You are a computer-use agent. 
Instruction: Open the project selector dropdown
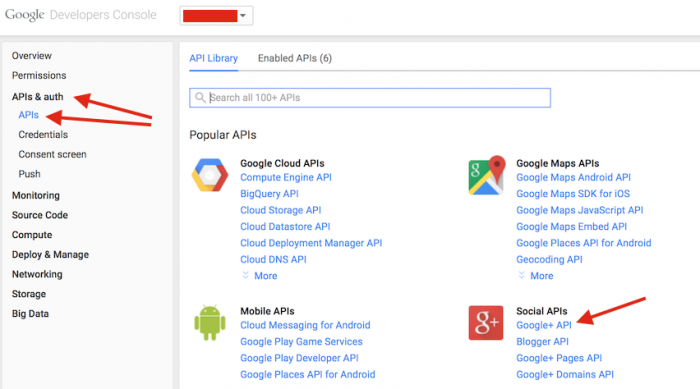click(217, 16)
